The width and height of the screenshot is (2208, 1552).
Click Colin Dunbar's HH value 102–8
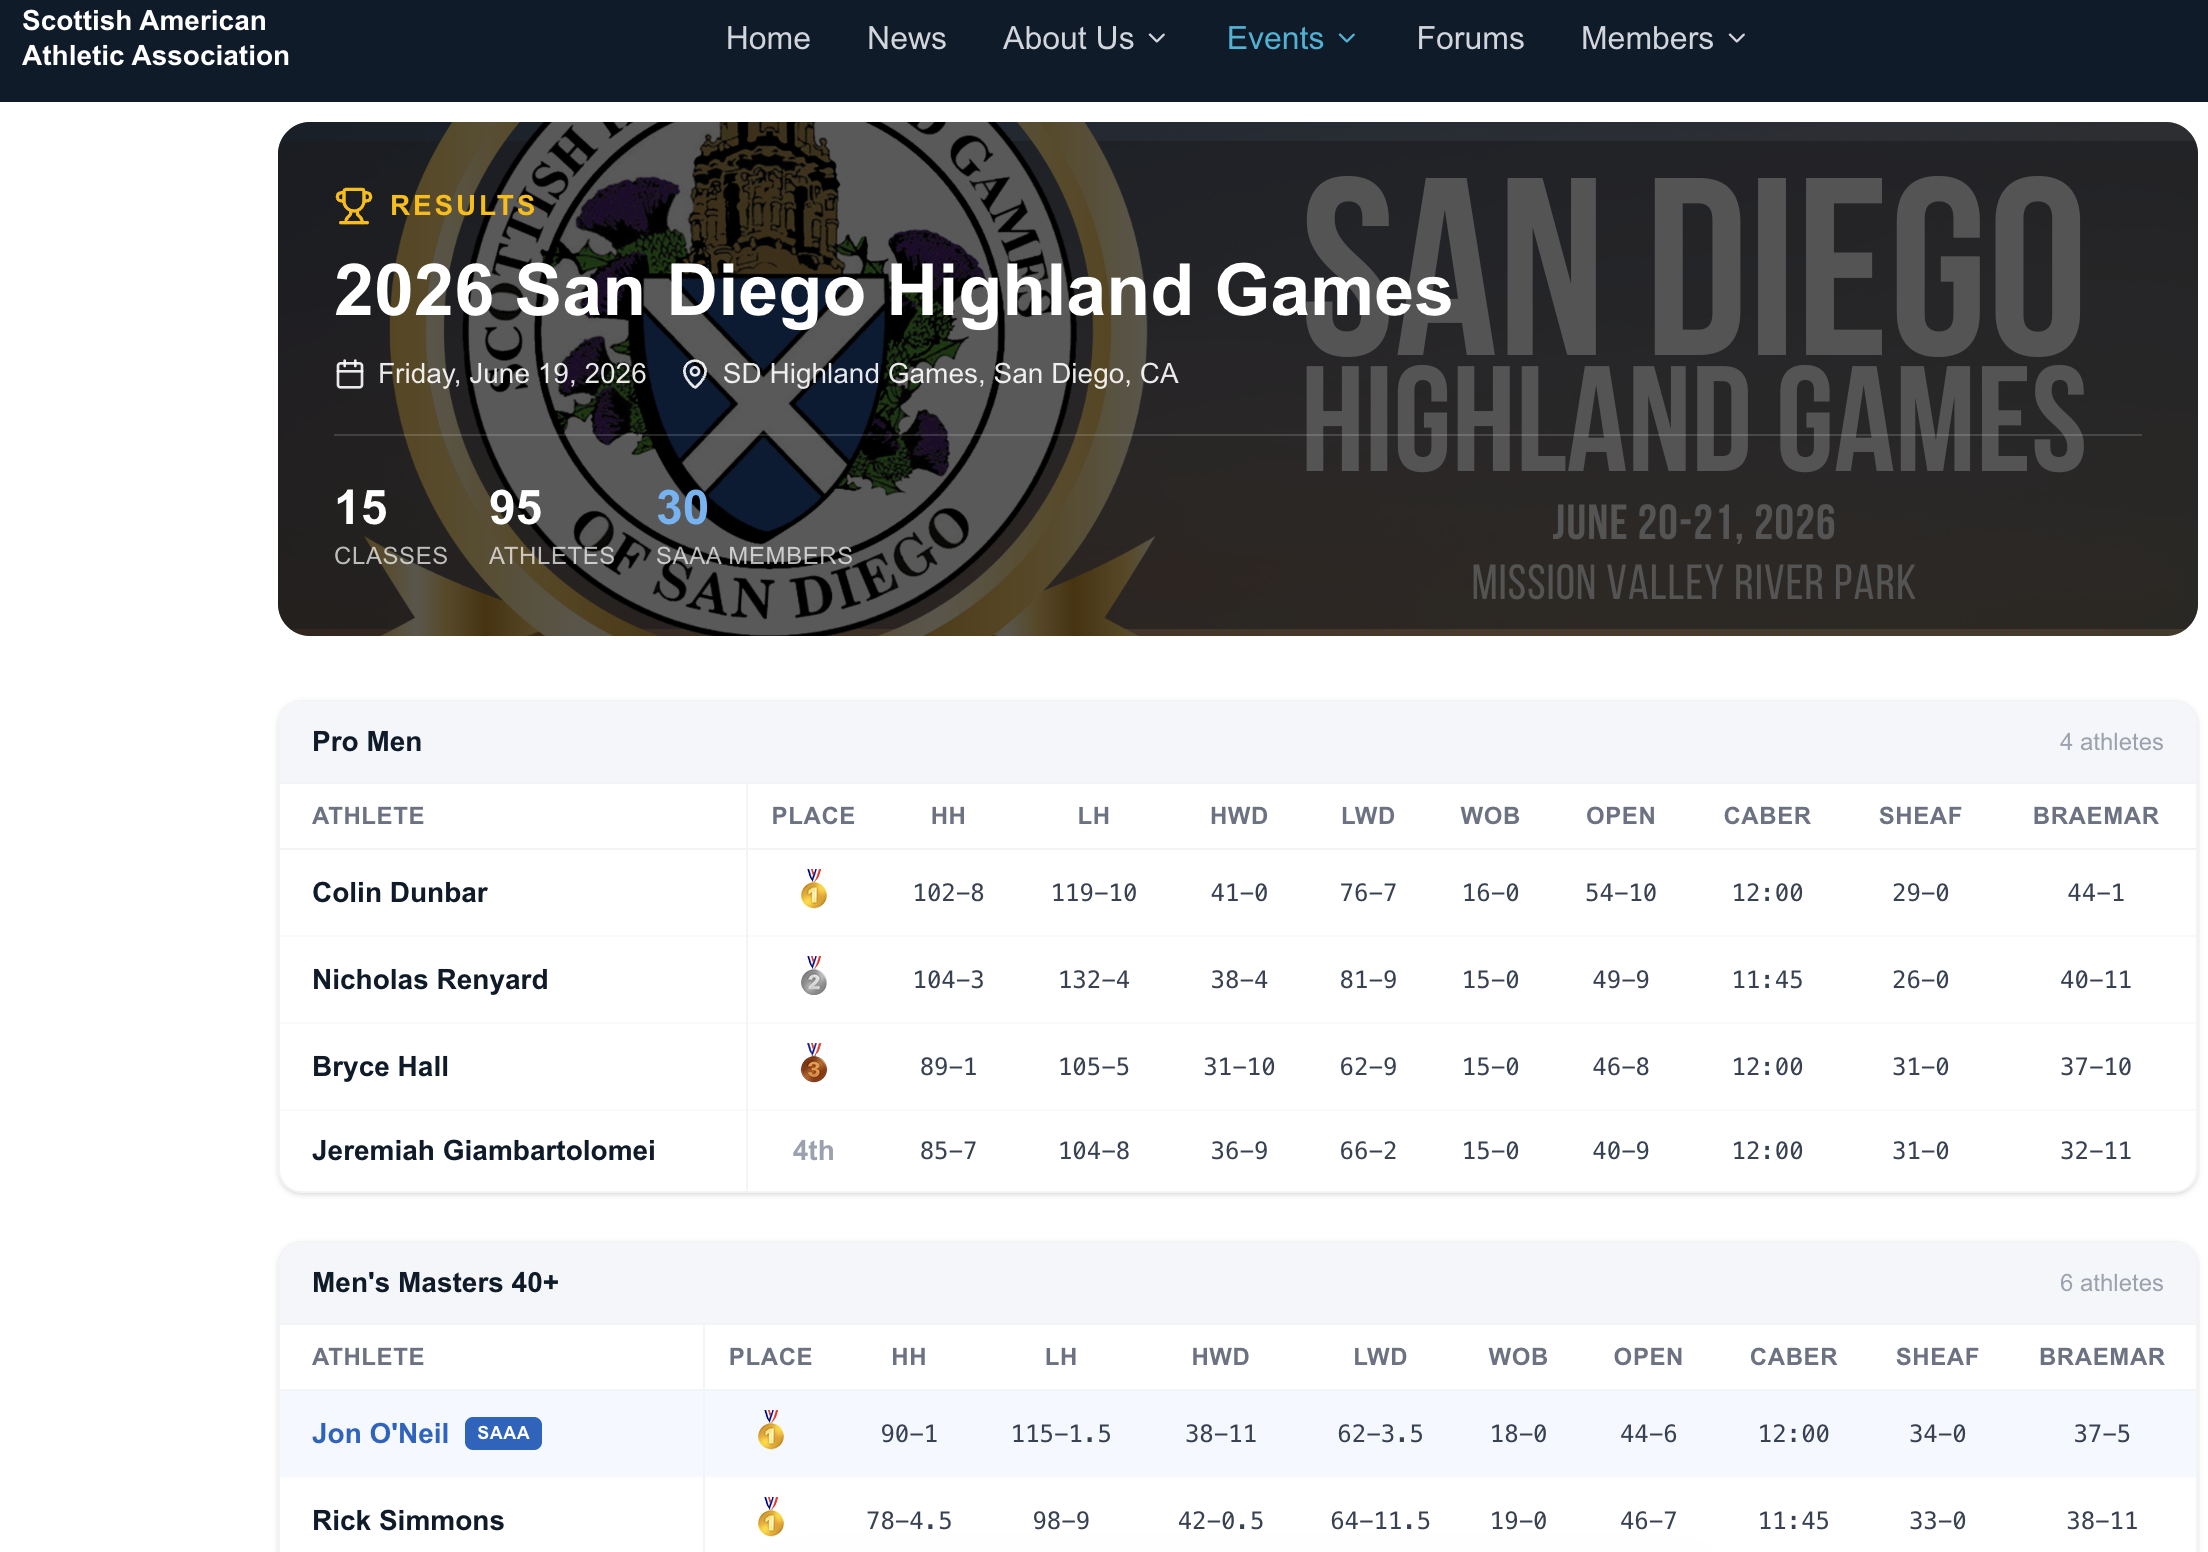(x=948, y=892)
